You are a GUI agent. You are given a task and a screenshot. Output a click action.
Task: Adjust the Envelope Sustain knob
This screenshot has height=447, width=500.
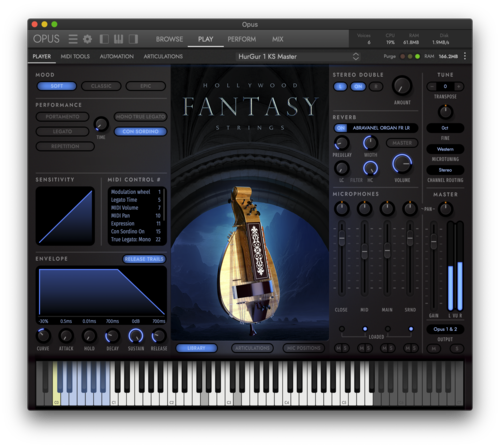136,336
